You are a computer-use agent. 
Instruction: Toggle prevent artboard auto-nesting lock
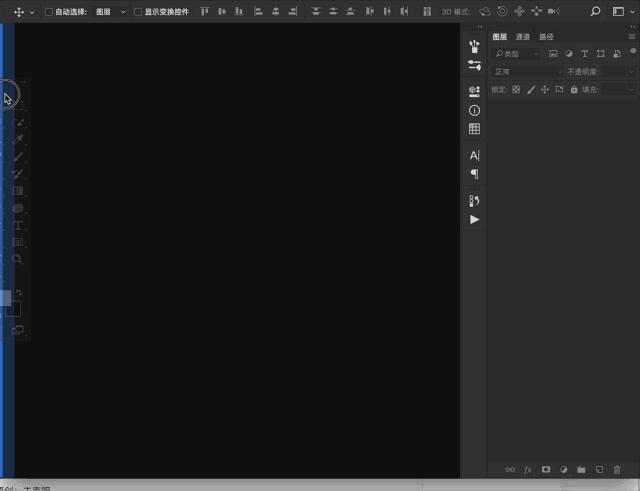pyautogui.click(x=559, y=89)
